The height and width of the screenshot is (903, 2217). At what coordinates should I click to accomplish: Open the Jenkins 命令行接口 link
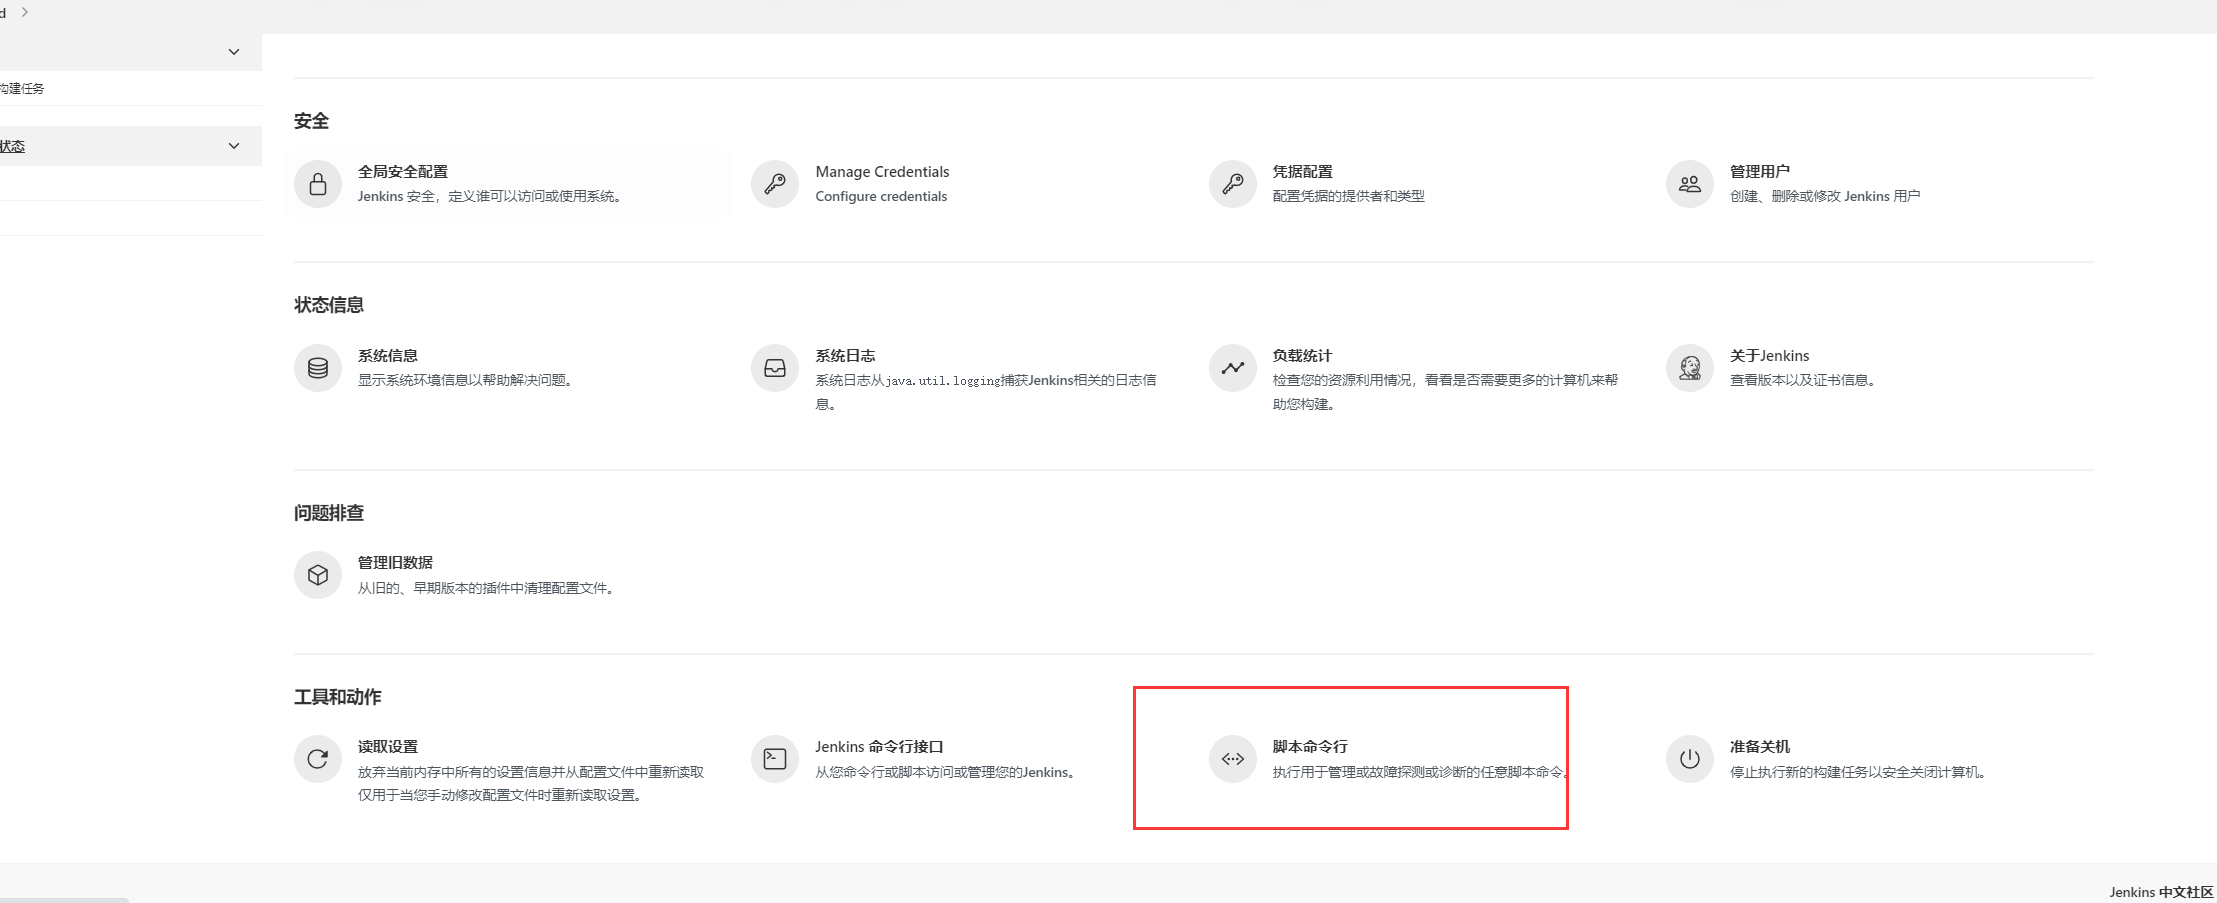(x=879, y=747)
